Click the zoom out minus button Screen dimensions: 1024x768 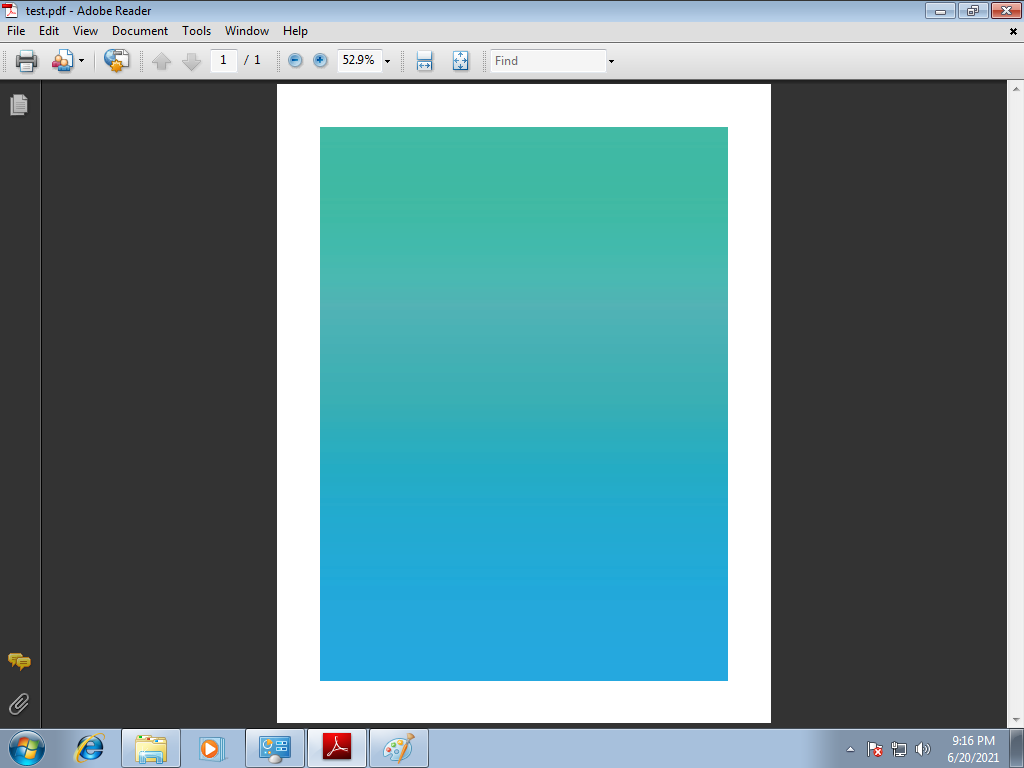295,61
